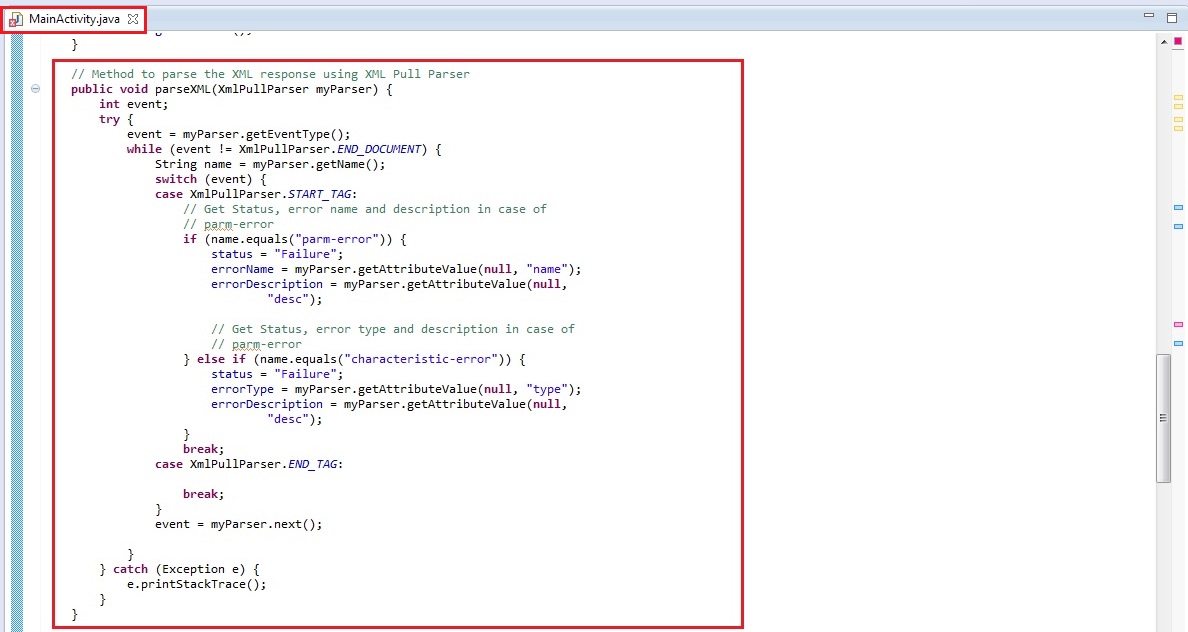Click the blue marker just below the pink marker

coord(1177,343)
